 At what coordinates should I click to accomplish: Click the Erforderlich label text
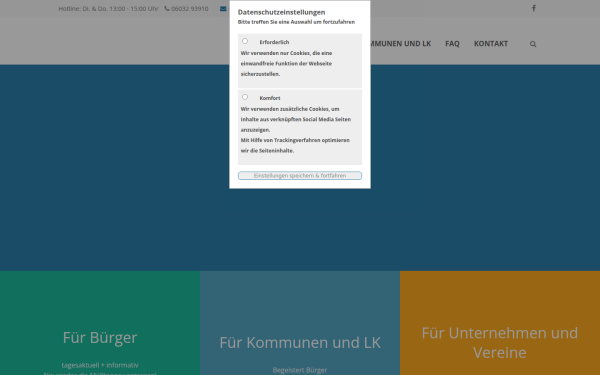[274, 42]
